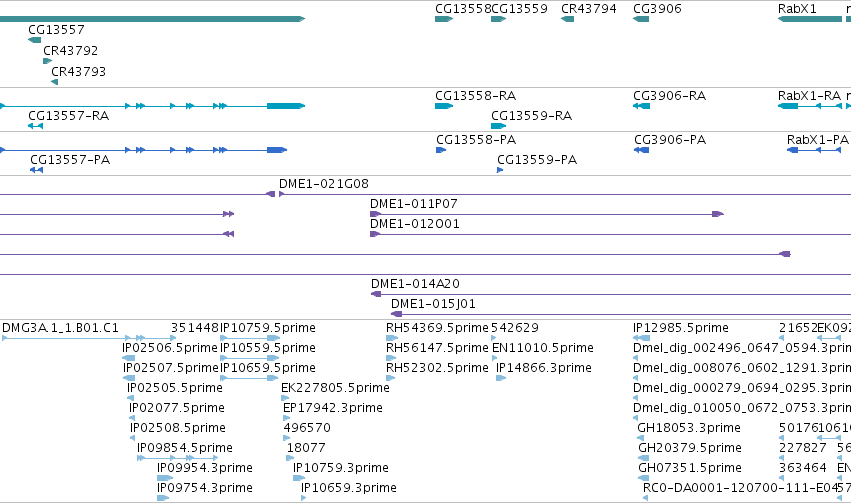Select the CR43793 gene feature
The width and height of the screenshot is (851, 503).
[54, 82]
